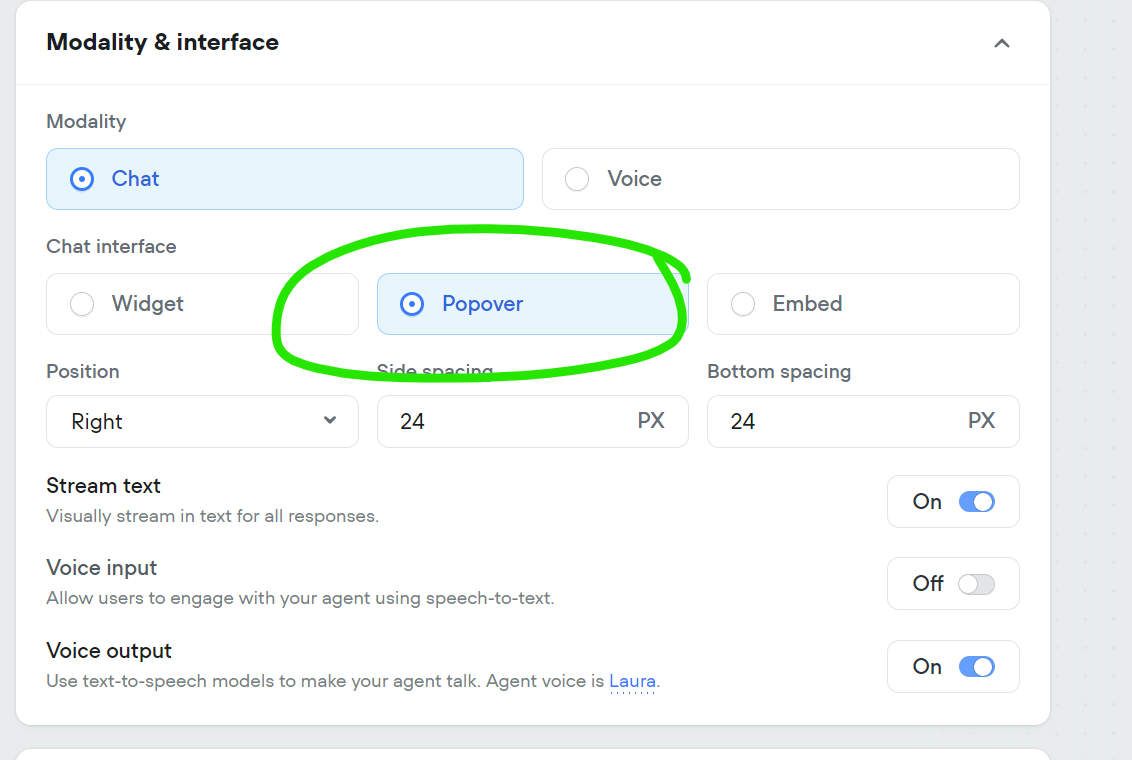1132x760 pixels.
Task: Click the Bottom spacing input field
Action: (863, 422)
